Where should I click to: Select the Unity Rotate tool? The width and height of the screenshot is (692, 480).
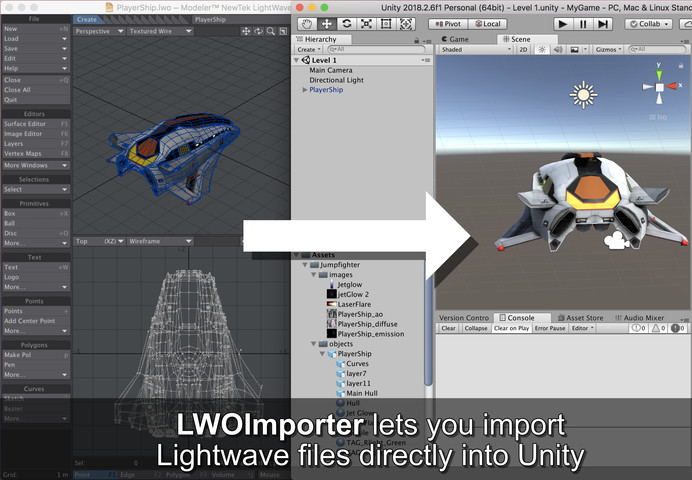tap(346, 24)
